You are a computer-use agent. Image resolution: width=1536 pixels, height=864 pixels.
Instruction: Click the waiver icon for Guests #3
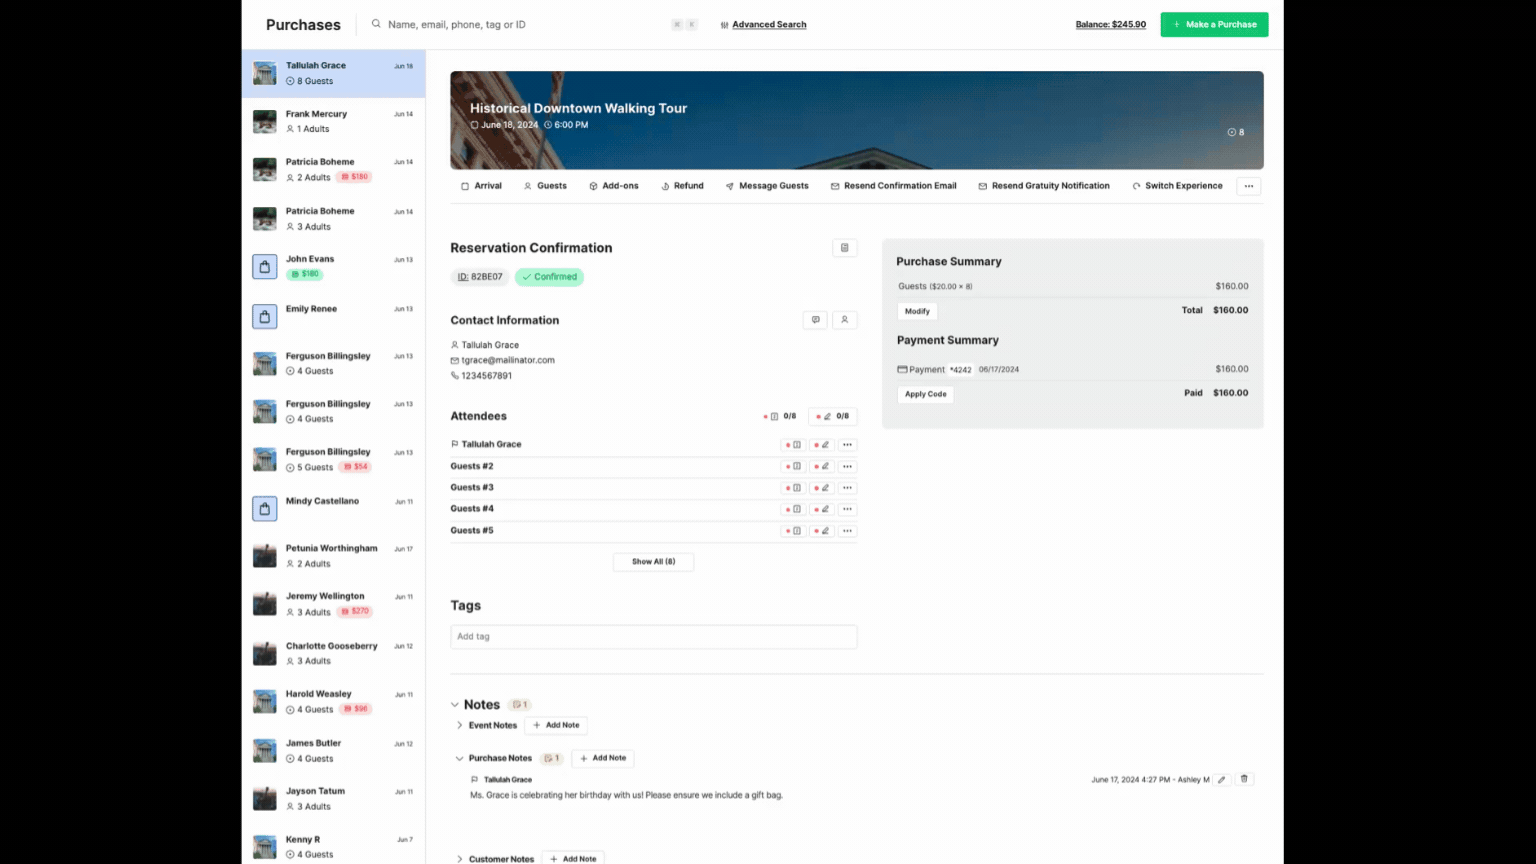(794, 488)
